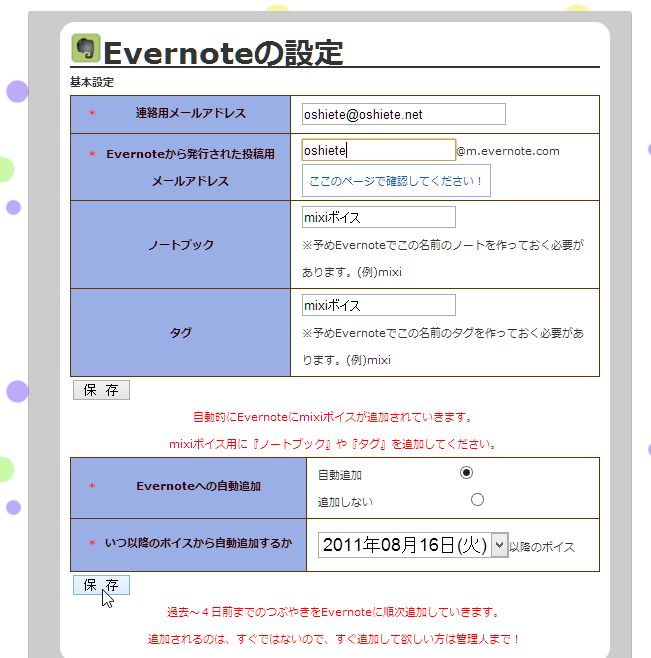The image size is (651, 658).
Task: Select the 追加しない radio button
Action: click(477, 499)
